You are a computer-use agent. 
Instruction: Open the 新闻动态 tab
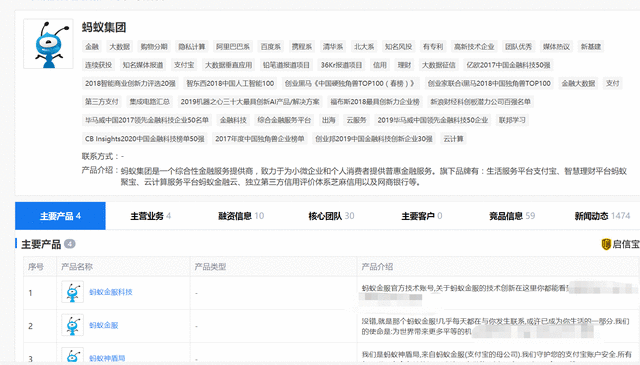pos(602,216)
